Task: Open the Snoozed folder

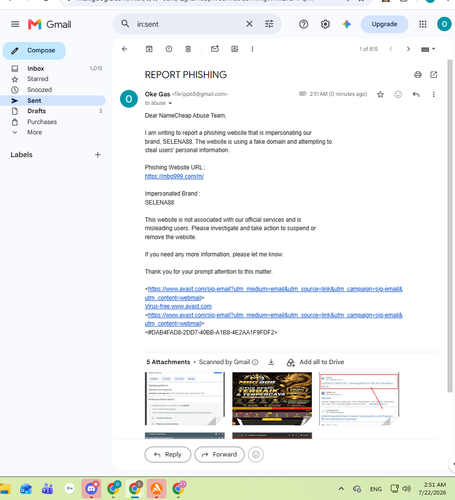Action: (x=53, y=90)
